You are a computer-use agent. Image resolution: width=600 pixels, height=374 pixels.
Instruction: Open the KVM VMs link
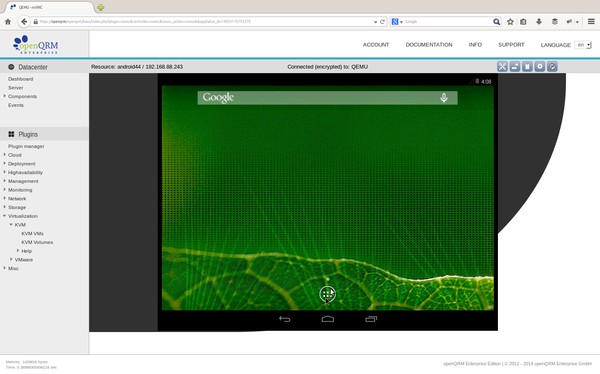click(x=33, y=234)
